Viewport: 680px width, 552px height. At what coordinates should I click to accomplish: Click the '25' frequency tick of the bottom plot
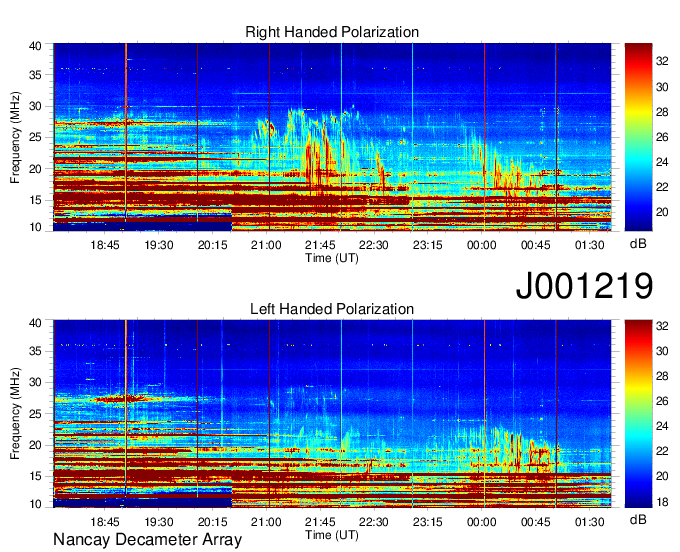(35, 414)
